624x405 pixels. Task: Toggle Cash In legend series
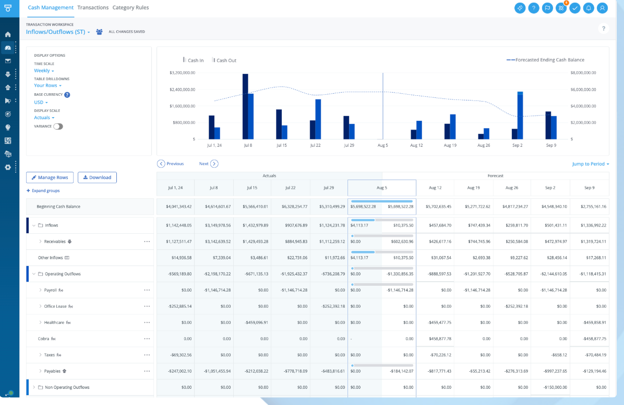tap(194, 60)
